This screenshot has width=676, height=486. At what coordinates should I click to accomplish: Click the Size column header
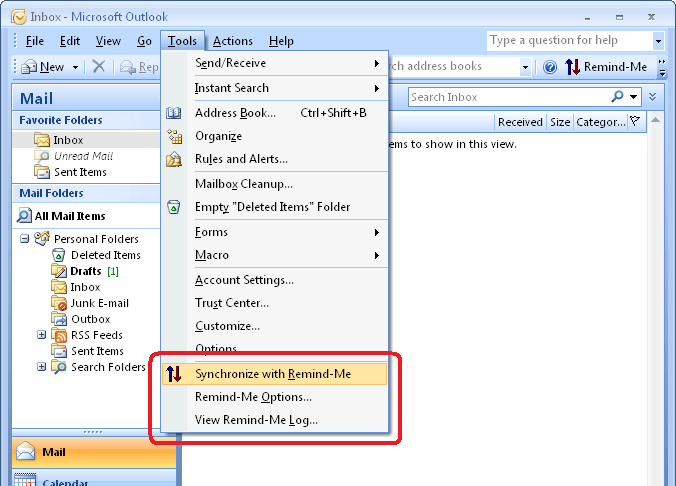click(560, 122)
